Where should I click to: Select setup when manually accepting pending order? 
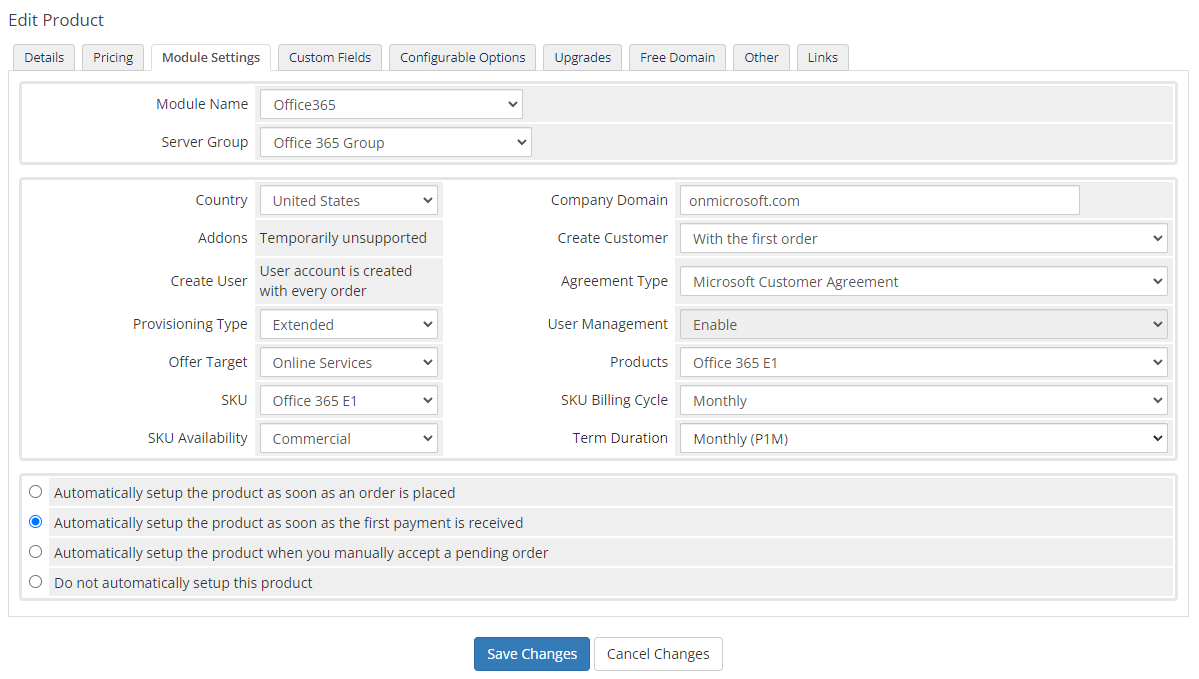[35, 551]
